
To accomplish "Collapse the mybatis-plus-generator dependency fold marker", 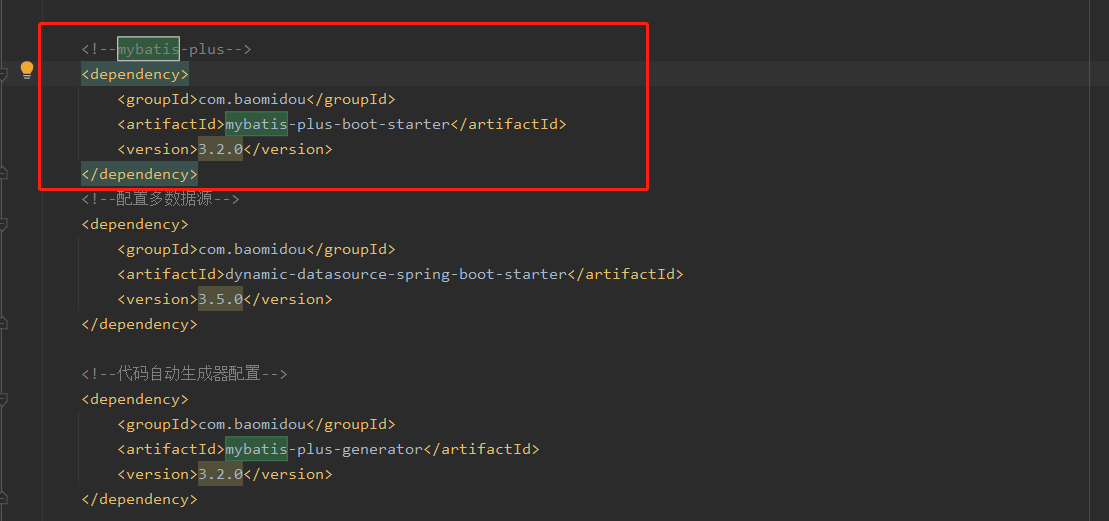I will click(3, 399).
